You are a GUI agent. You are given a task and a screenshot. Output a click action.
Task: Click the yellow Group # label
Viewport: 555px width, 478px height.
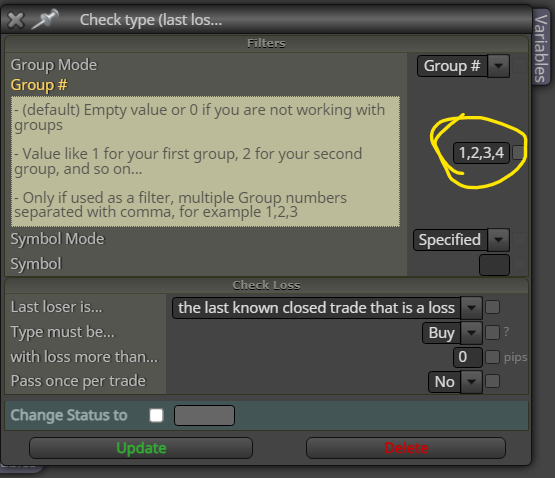click(39, 85)
